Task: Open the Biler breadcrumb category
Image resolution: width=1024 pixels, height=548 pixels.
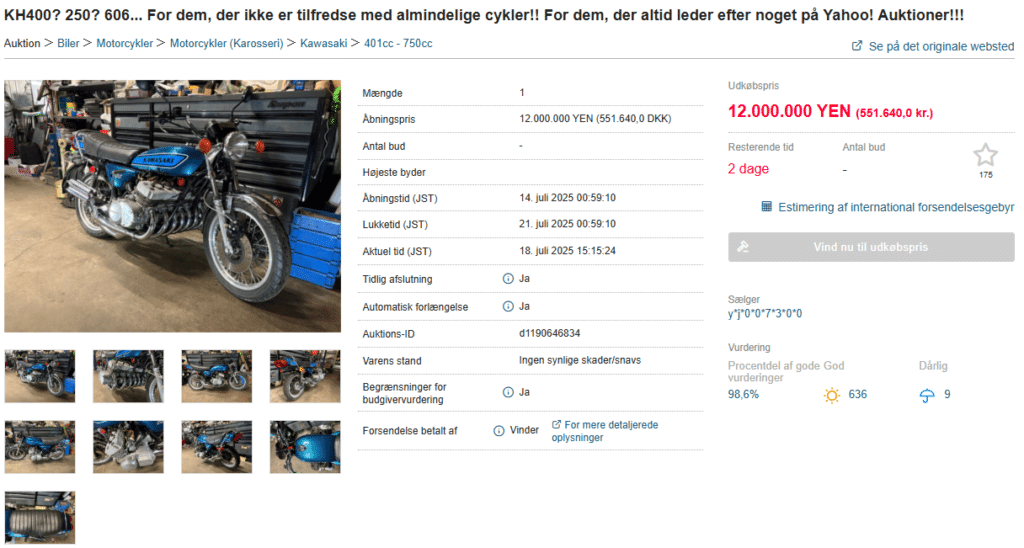Action: (x=68, y=43)
